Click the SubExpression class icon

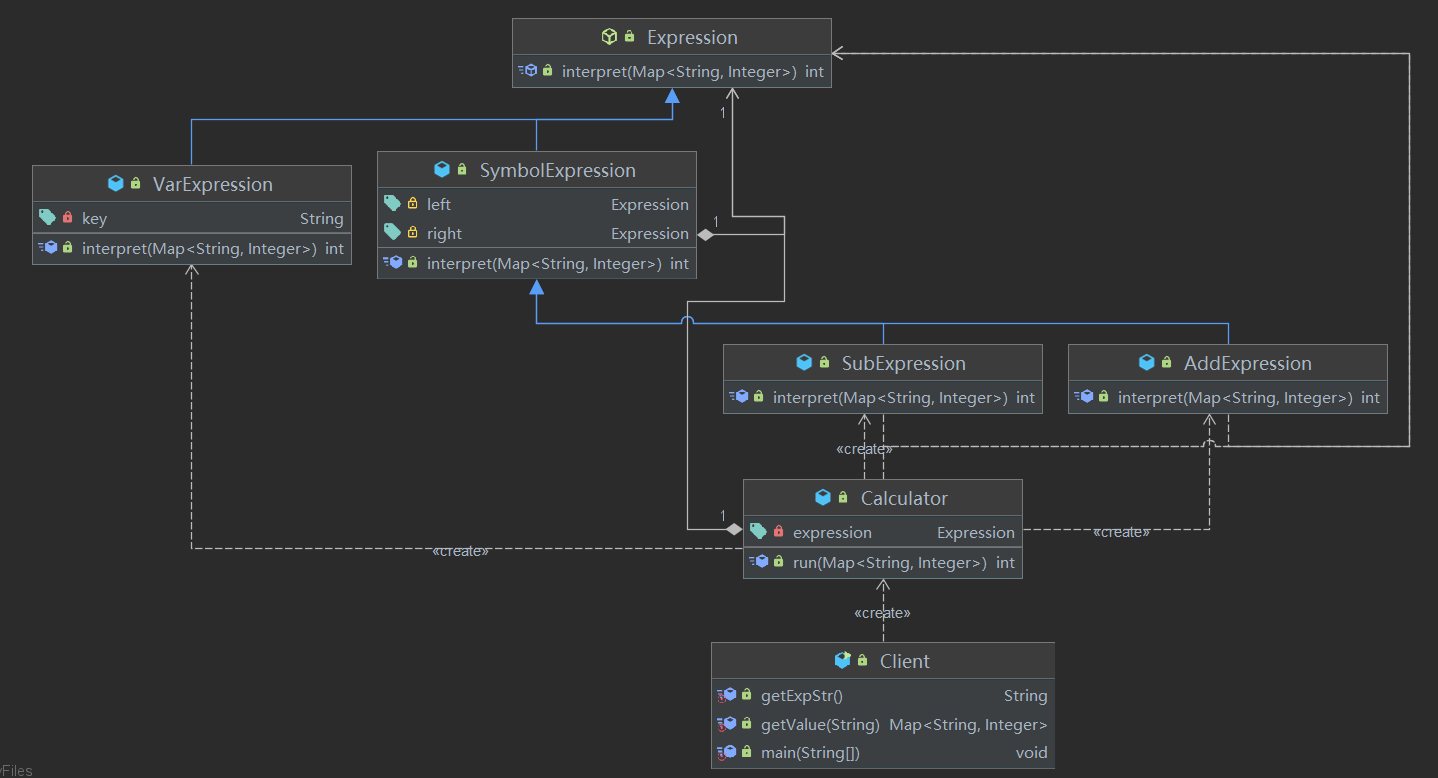(x=804, y=363)
